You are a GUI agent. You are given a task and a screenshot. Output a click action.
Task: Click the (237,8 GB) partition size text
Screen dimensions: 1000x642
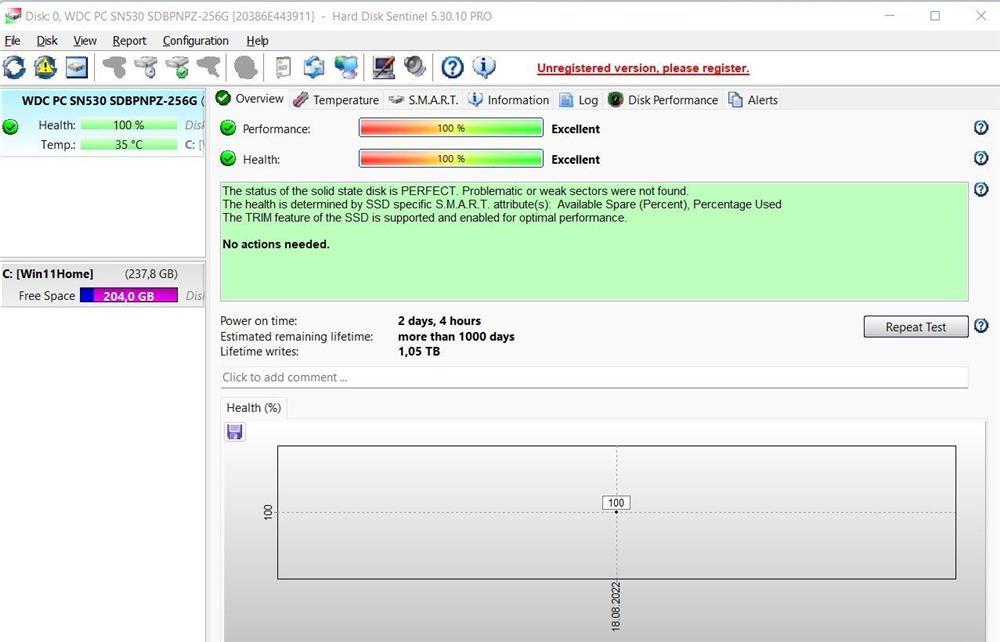pyautogui.click(x=151, y=274)
